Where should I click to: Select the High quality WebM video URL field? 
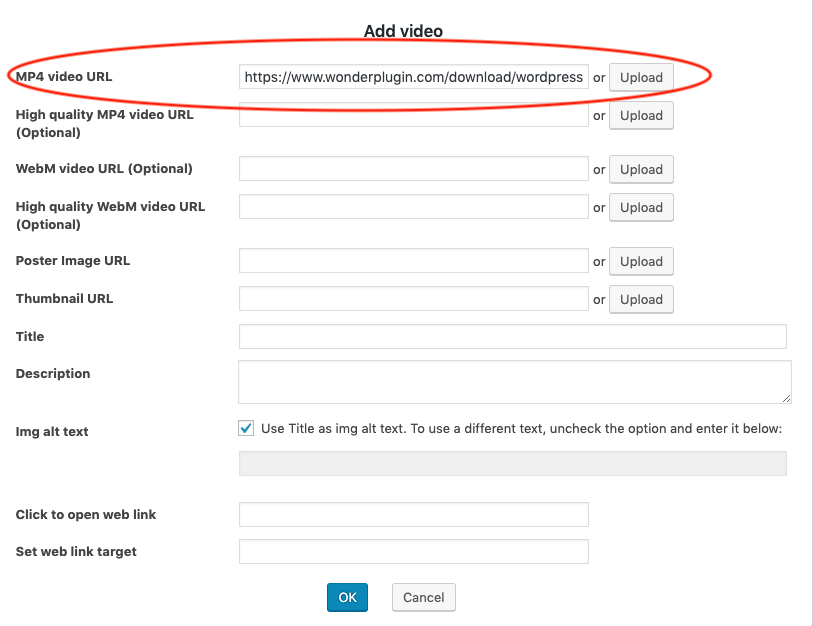(x=413, y=207)
